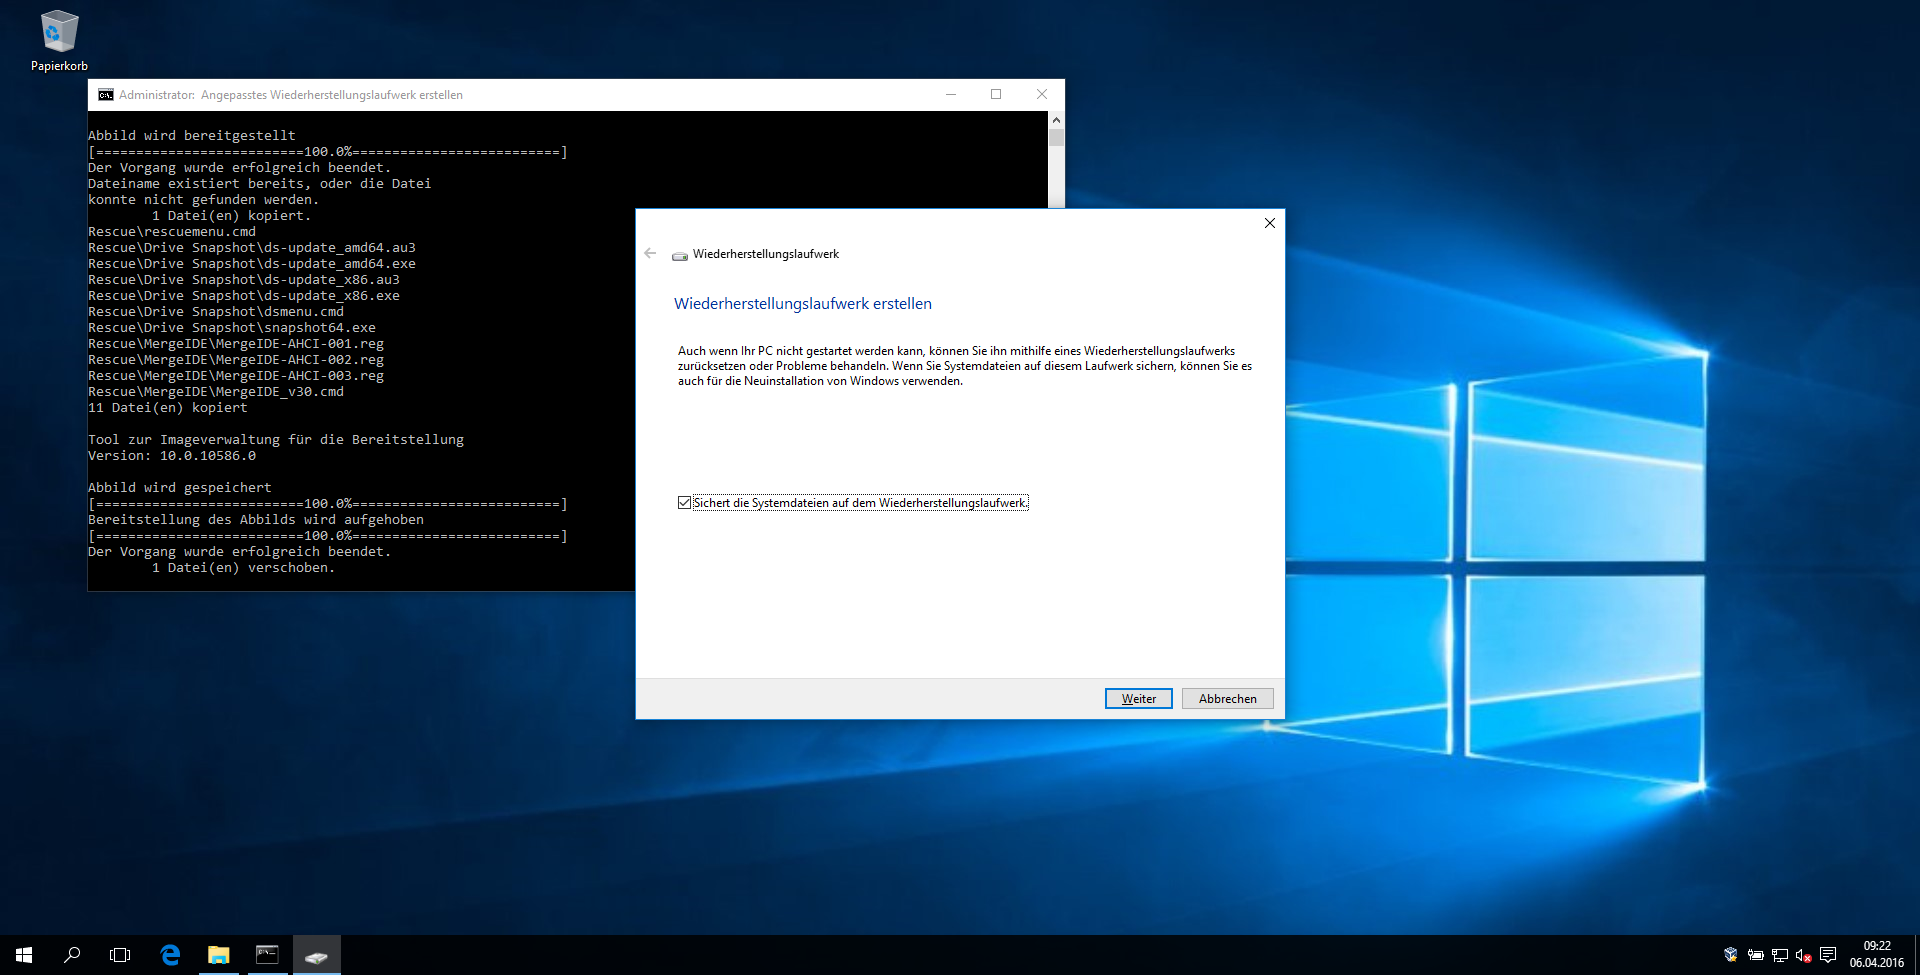Click the recovery drive taskbar button
The height and width of the screenshot is (975, 1920).
(x=316, y=955)
